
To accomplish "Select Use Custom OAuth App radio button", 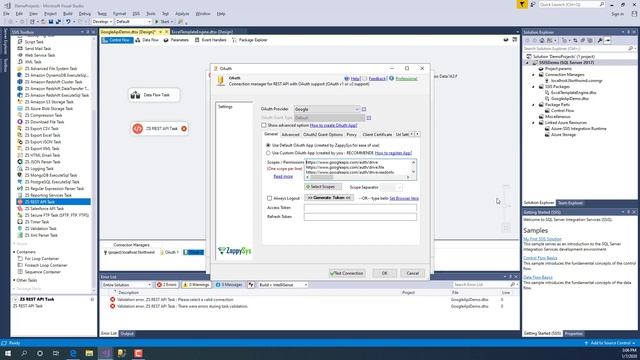I will 268,153.
